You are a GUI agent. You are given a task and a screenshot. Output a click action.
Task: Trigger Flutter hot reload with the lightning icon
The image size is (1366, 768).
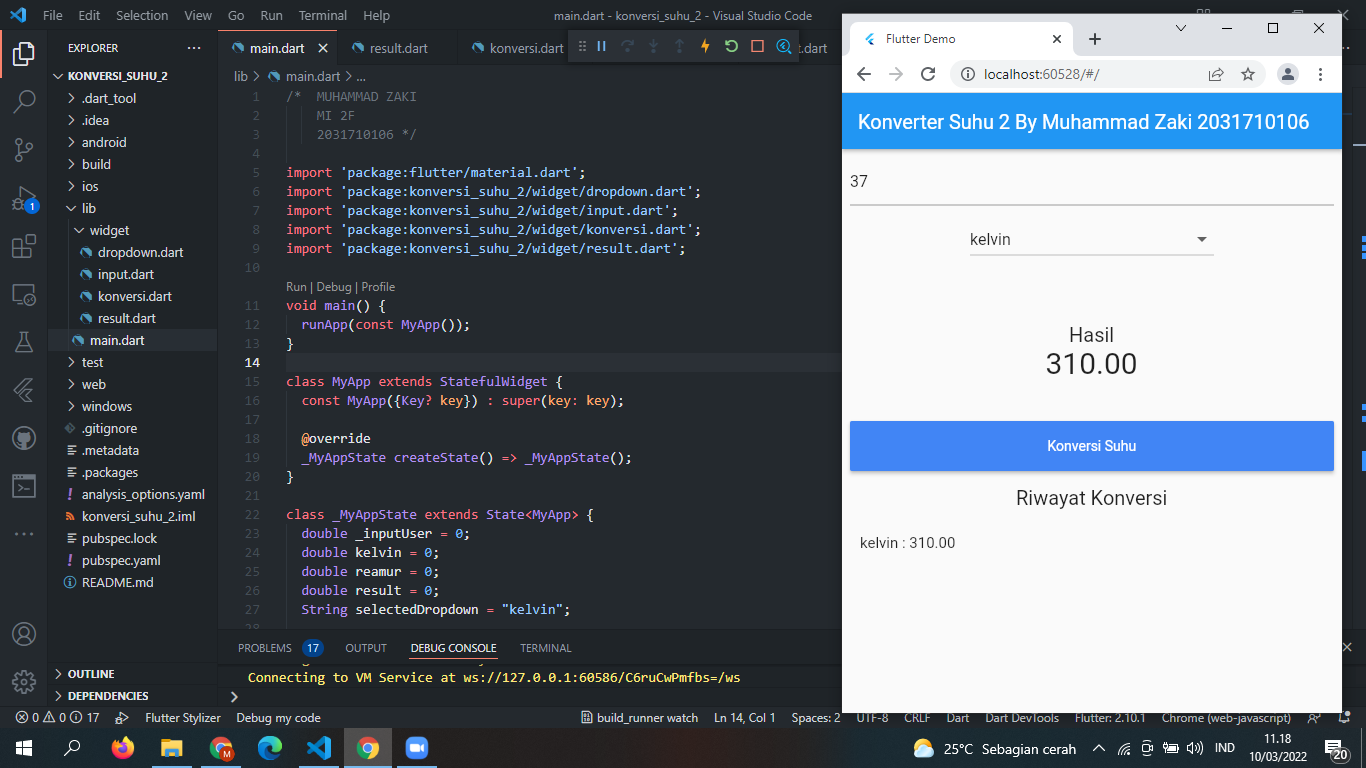click(705, 47)
